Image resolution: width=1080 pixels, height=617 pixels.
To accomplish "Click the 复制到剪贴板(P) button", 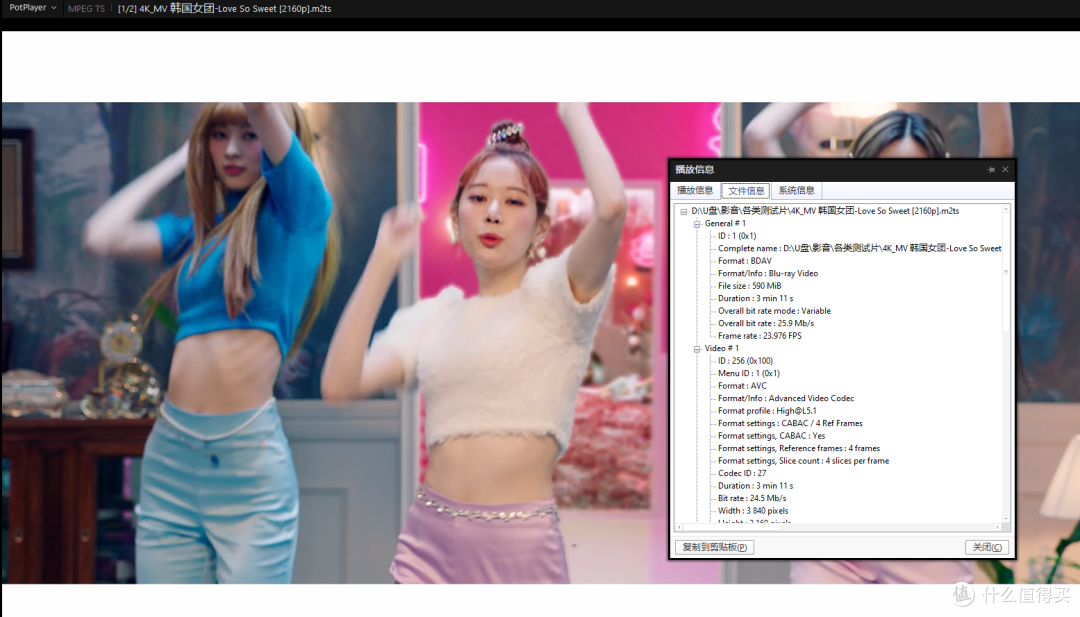I will [714, 547].
